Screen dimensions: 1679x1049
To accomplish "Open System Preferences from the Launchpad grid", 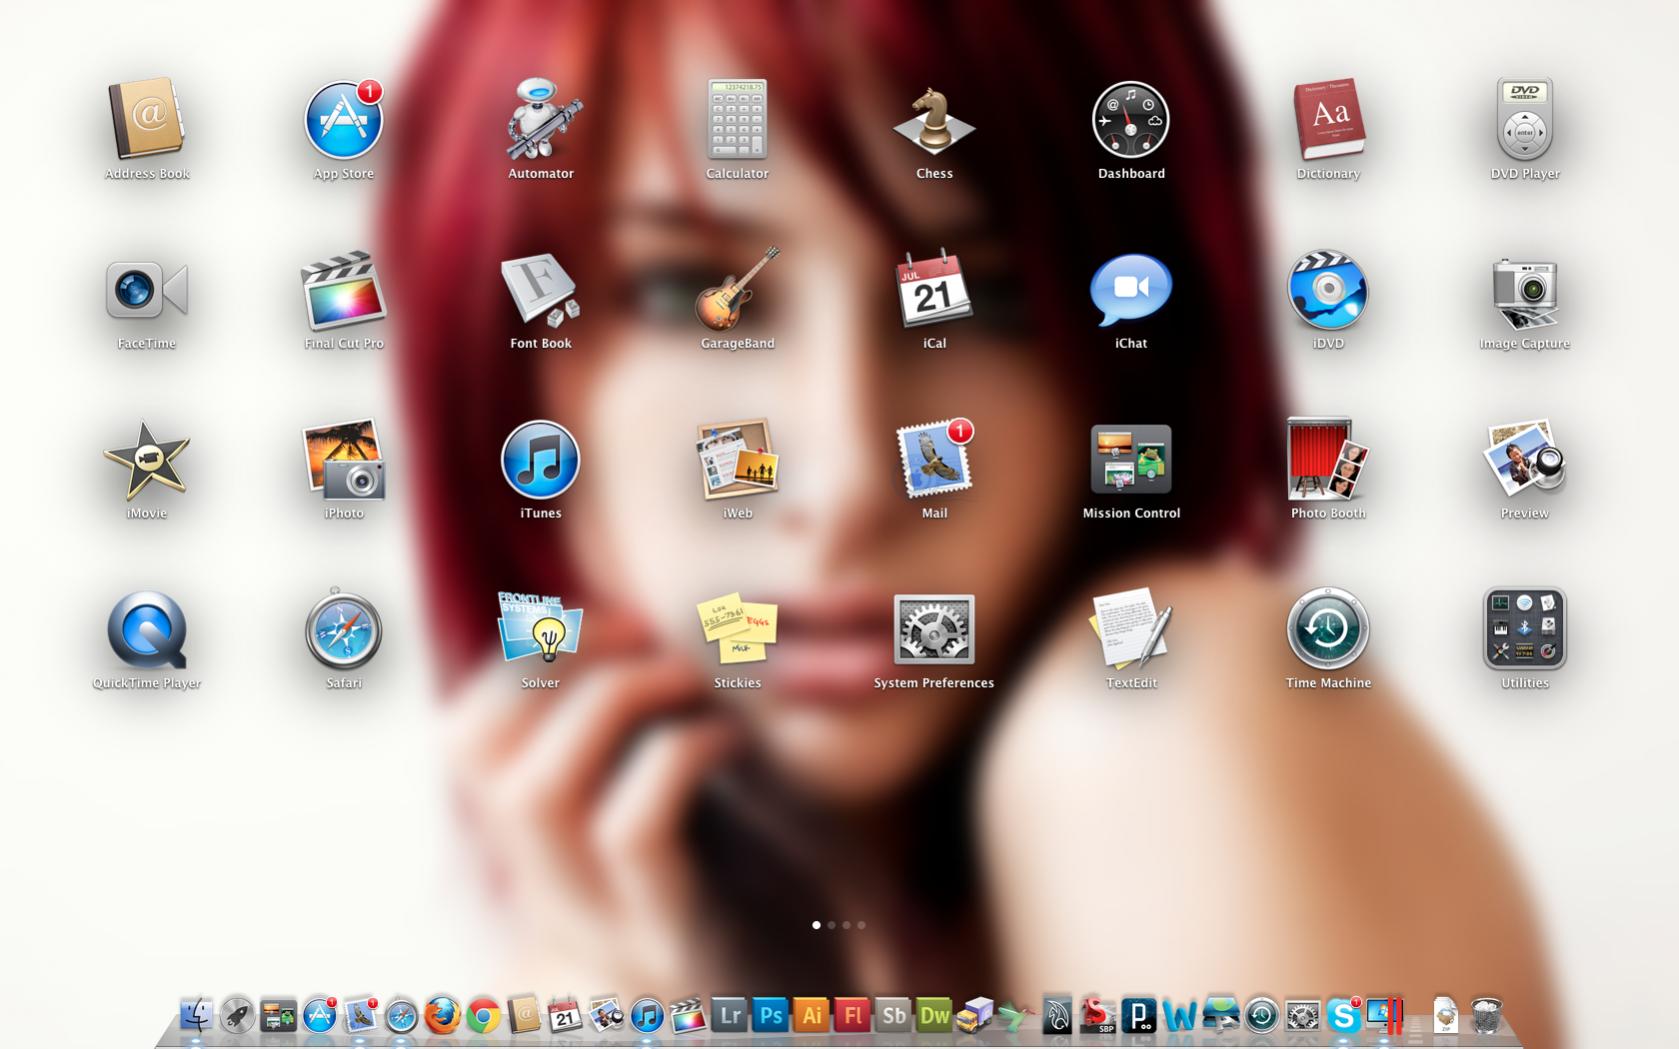I will click(x=934, y=630).
